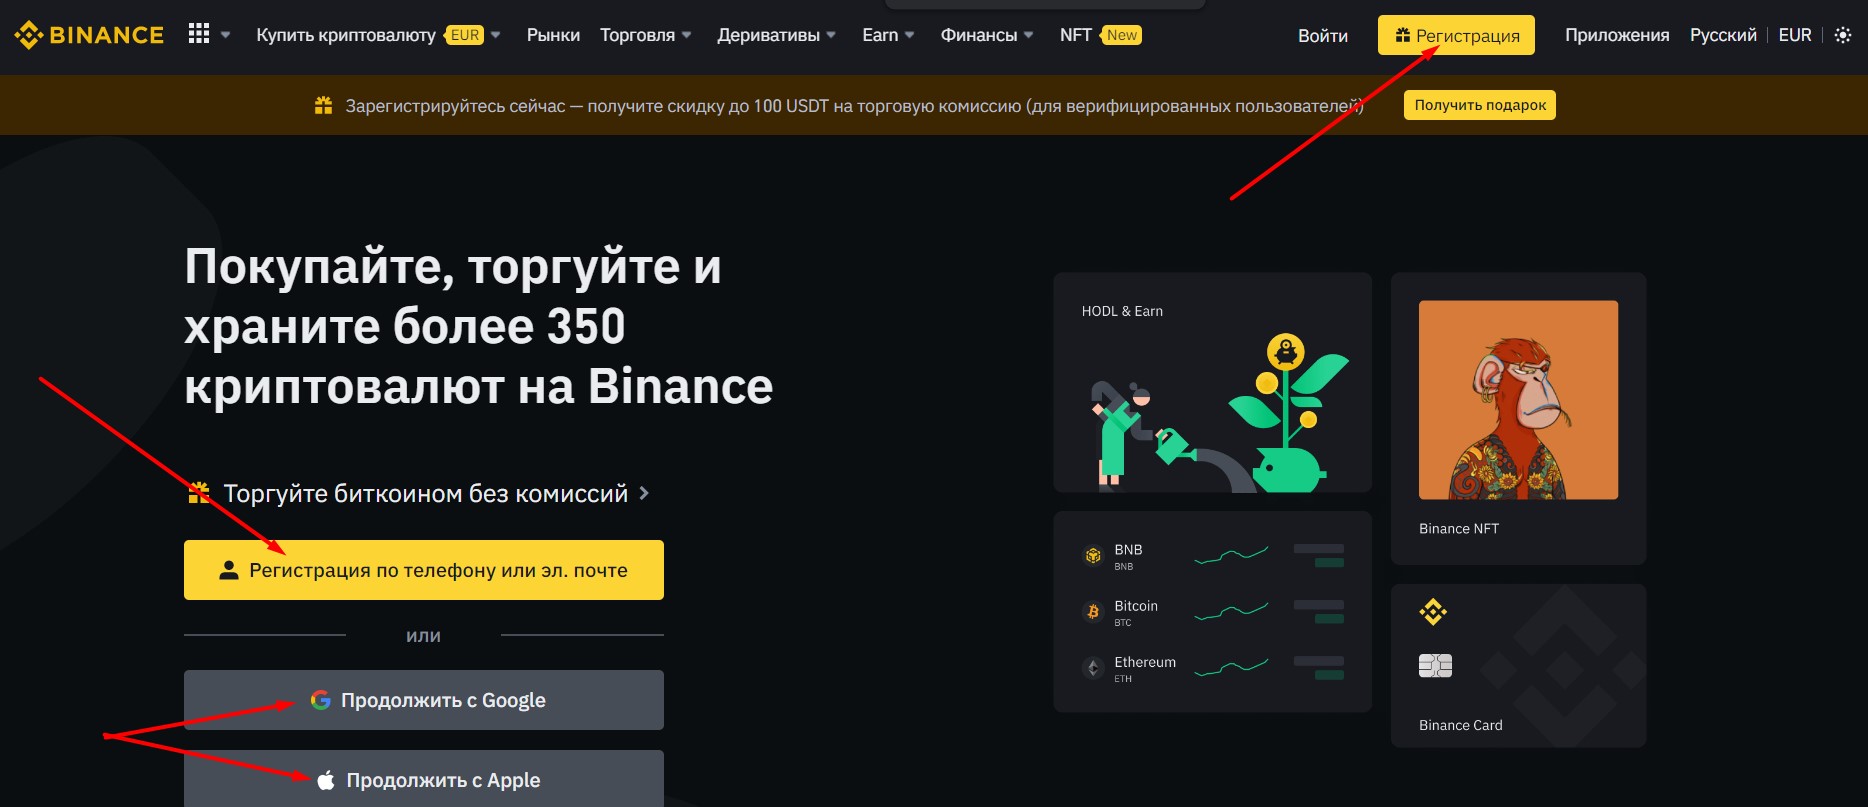The height and width of the screenshot is (807, 1868).
Task: Click the Ethereum price sparkline chart
Action: [x=1231, y=667]
